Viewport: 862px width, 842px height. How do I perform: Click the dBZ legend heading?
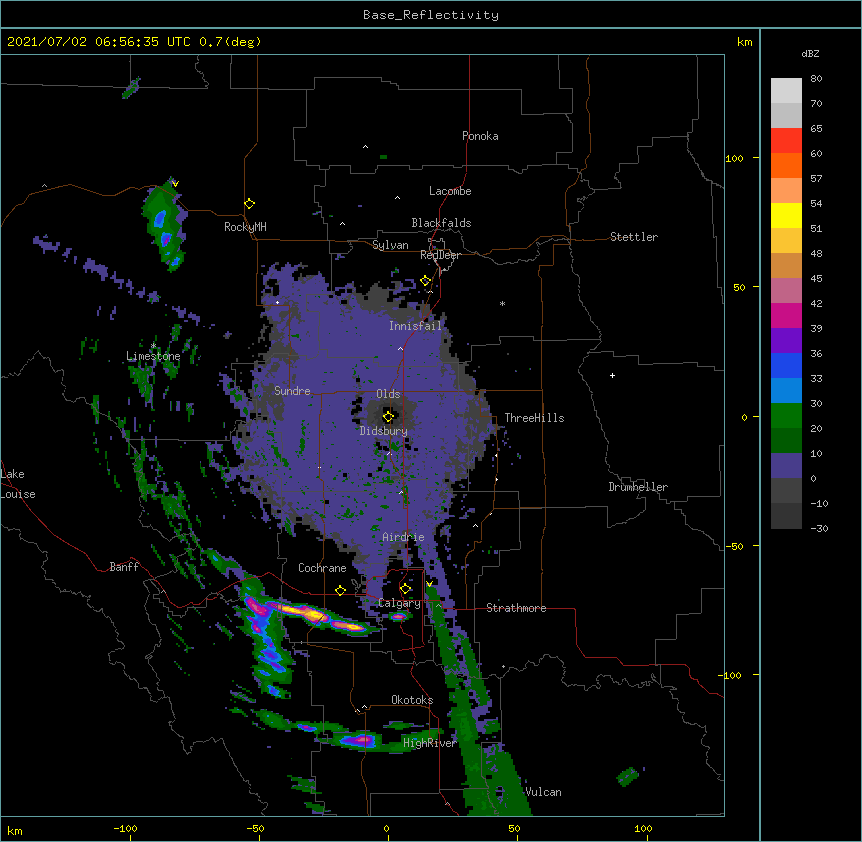pyautogui.click(x=810, y=54)
